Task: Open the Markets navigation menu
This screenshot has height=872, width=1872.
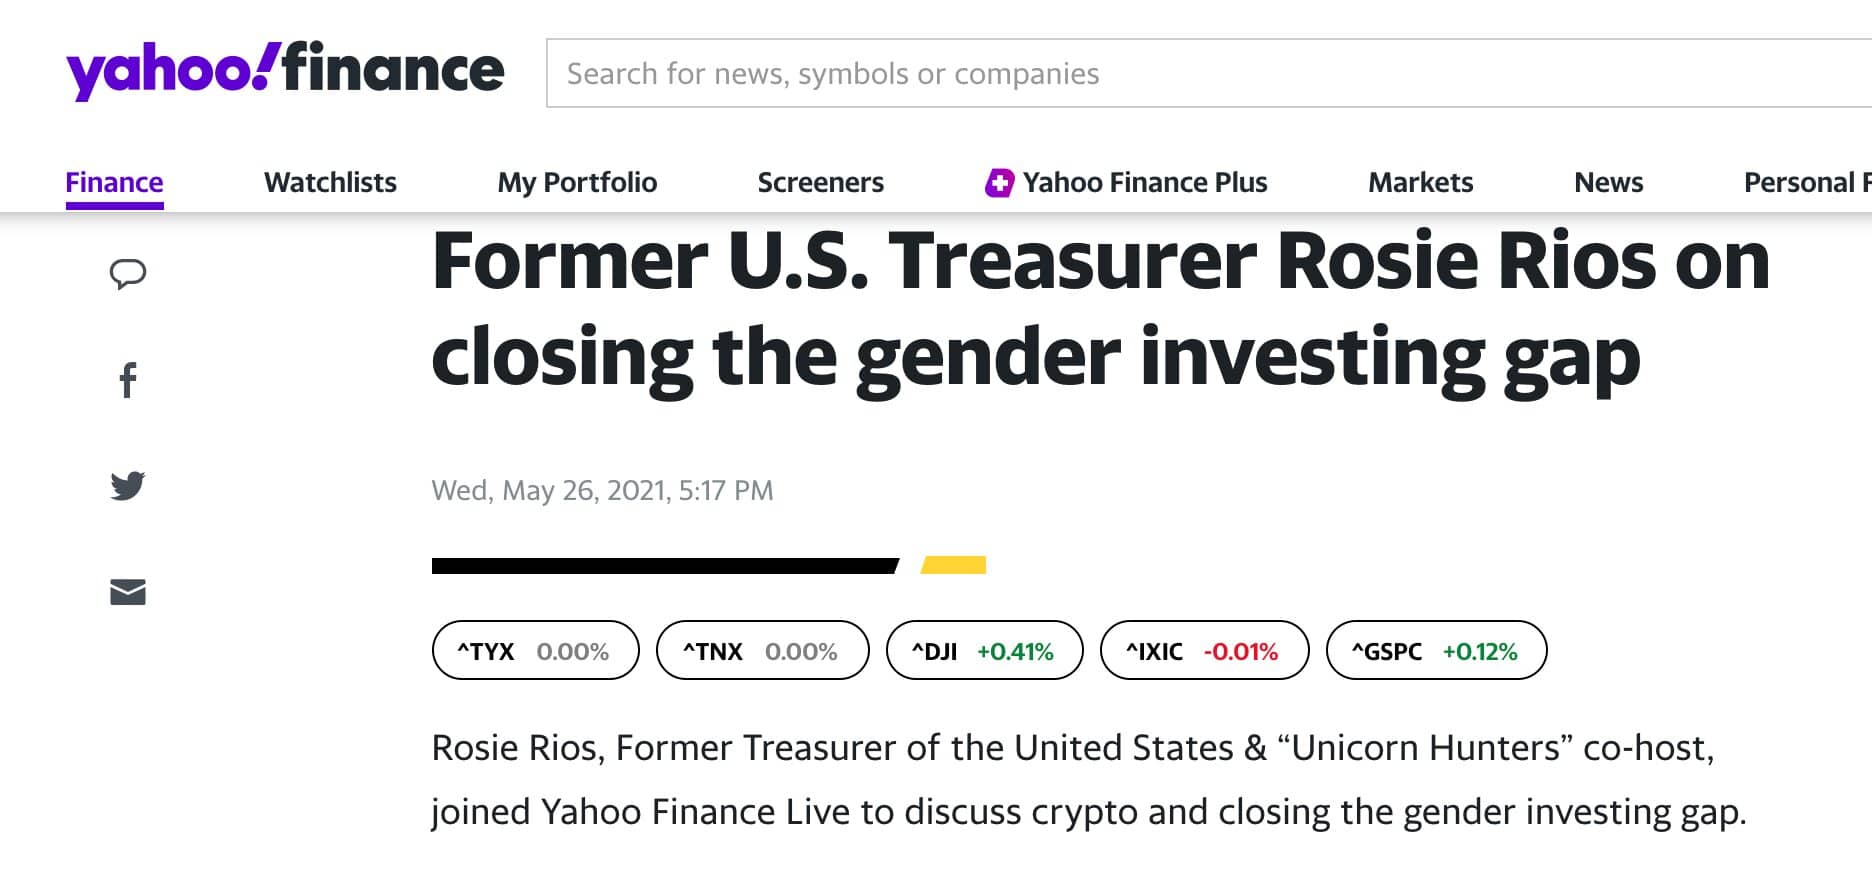Action: pos(1420,181)
